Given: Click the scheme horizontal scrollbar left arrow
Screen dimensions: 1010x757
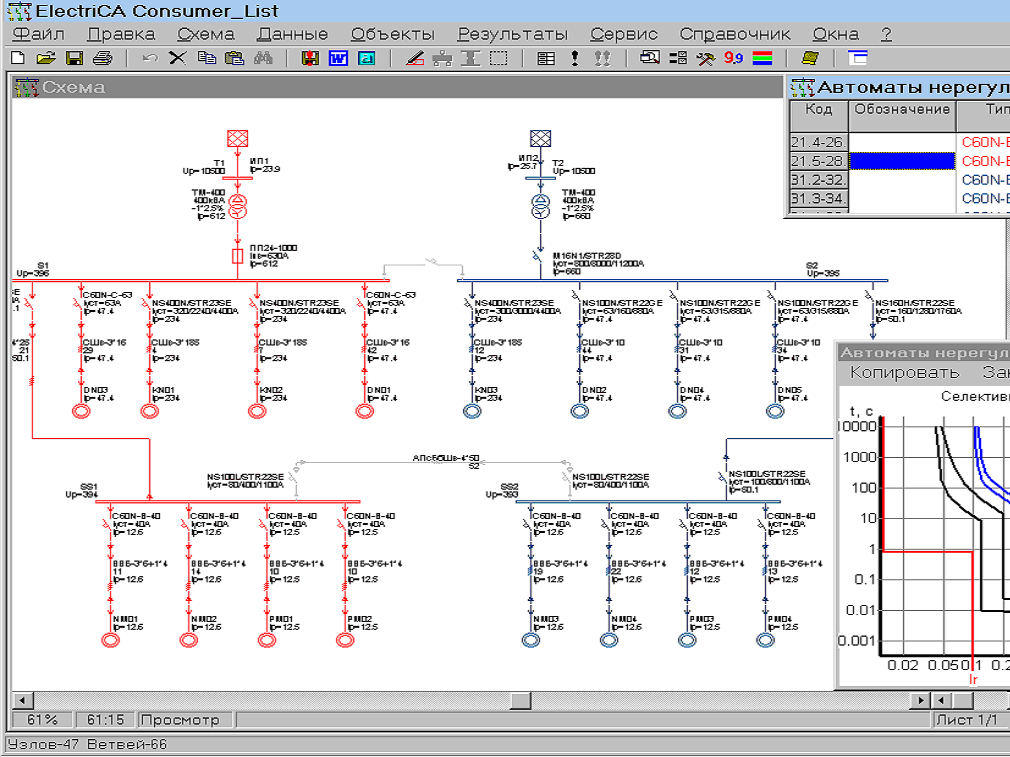Looking at the screenshot, I should click(23, 700).
